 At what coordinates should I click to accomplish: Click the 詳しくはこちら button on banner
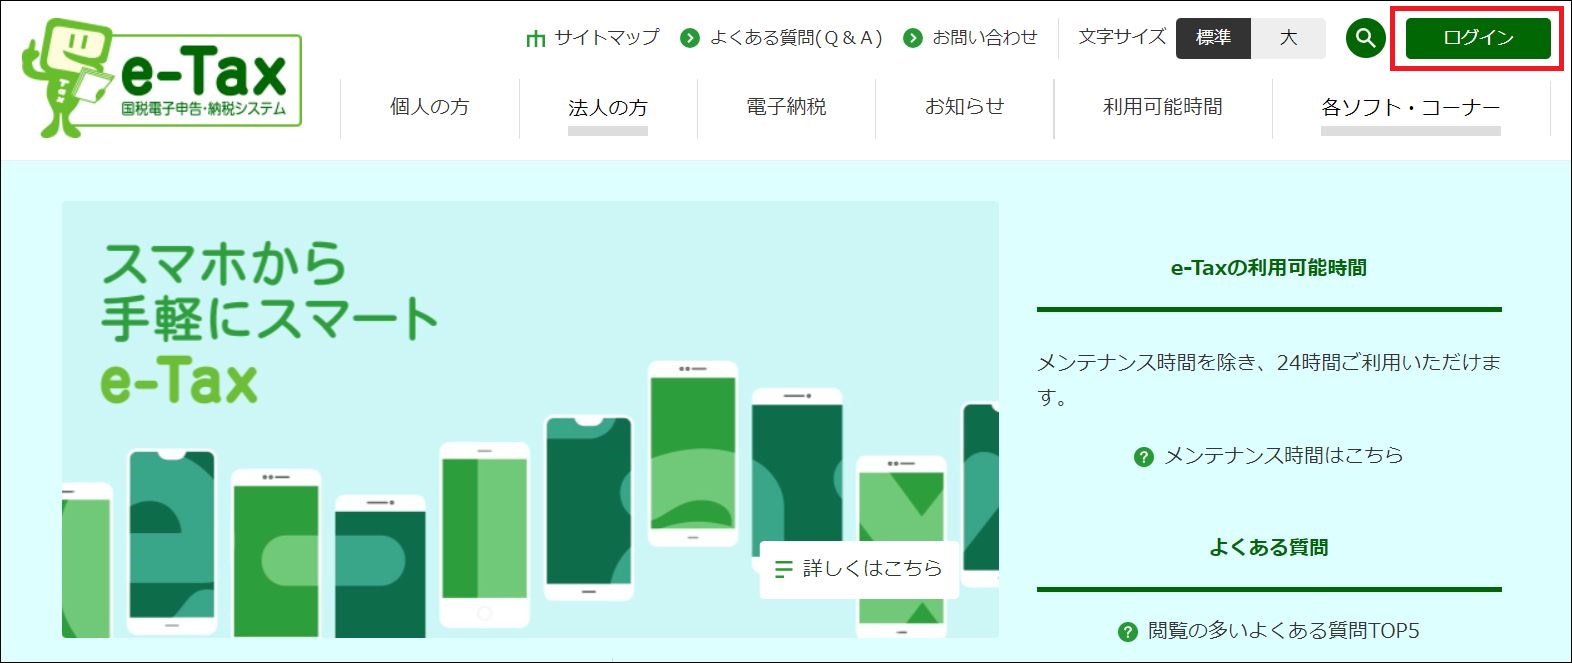click(x=859, y=569)
